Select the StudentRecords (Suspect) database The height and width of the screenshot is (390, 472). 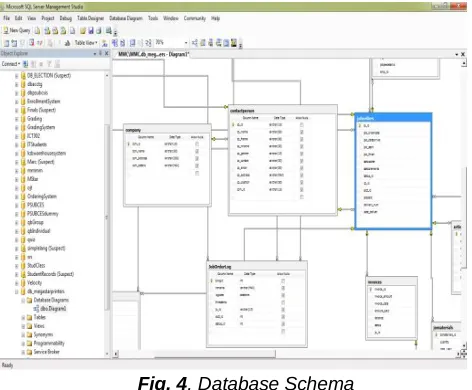click(x=50, y=274)
